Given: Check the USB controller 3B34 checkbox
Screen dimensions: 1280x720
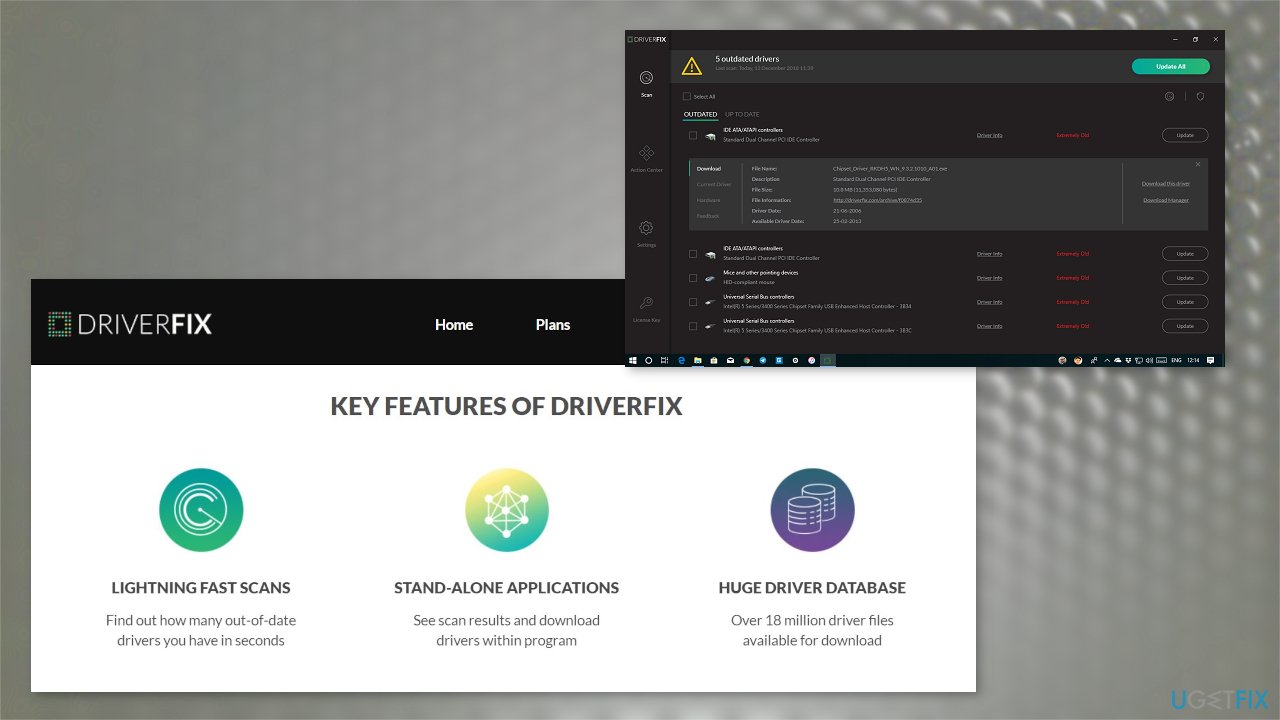Looking at the screenshot, I should 693,302.
